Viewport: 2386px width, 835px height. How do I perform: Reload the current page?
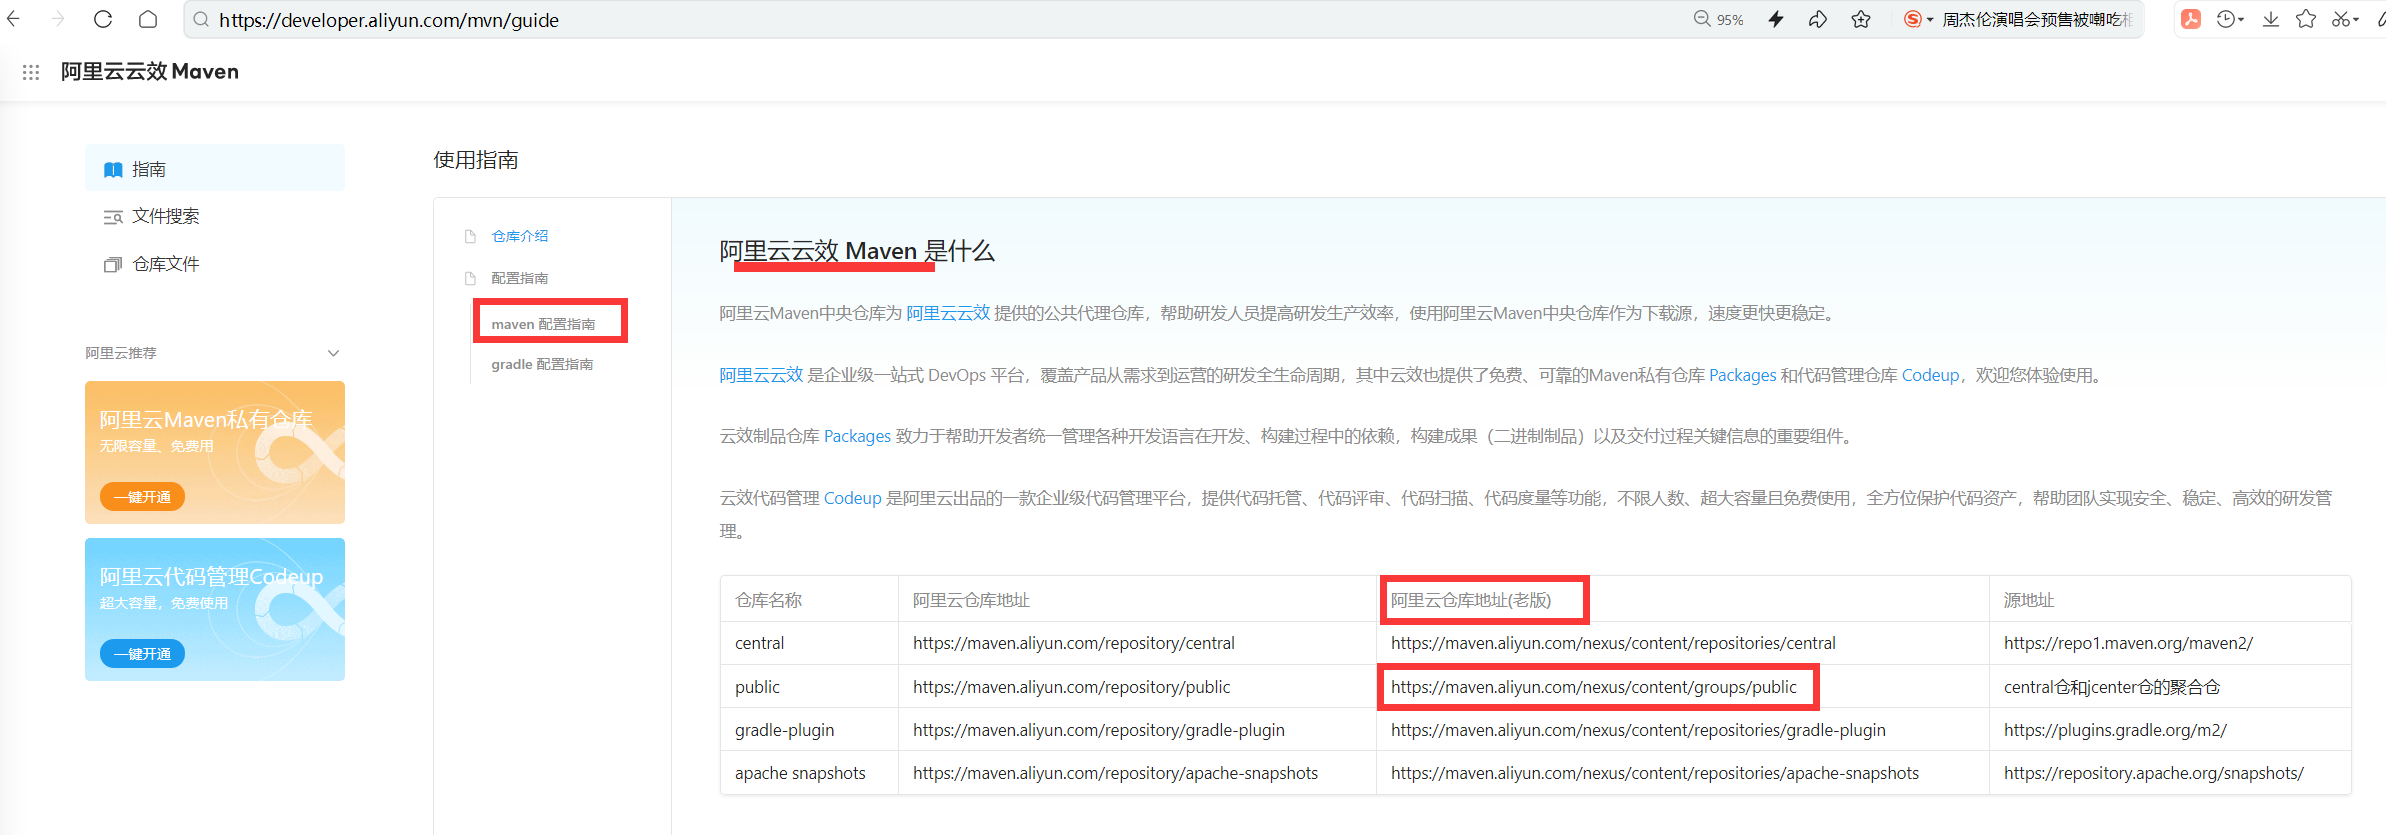pos(103,19)
